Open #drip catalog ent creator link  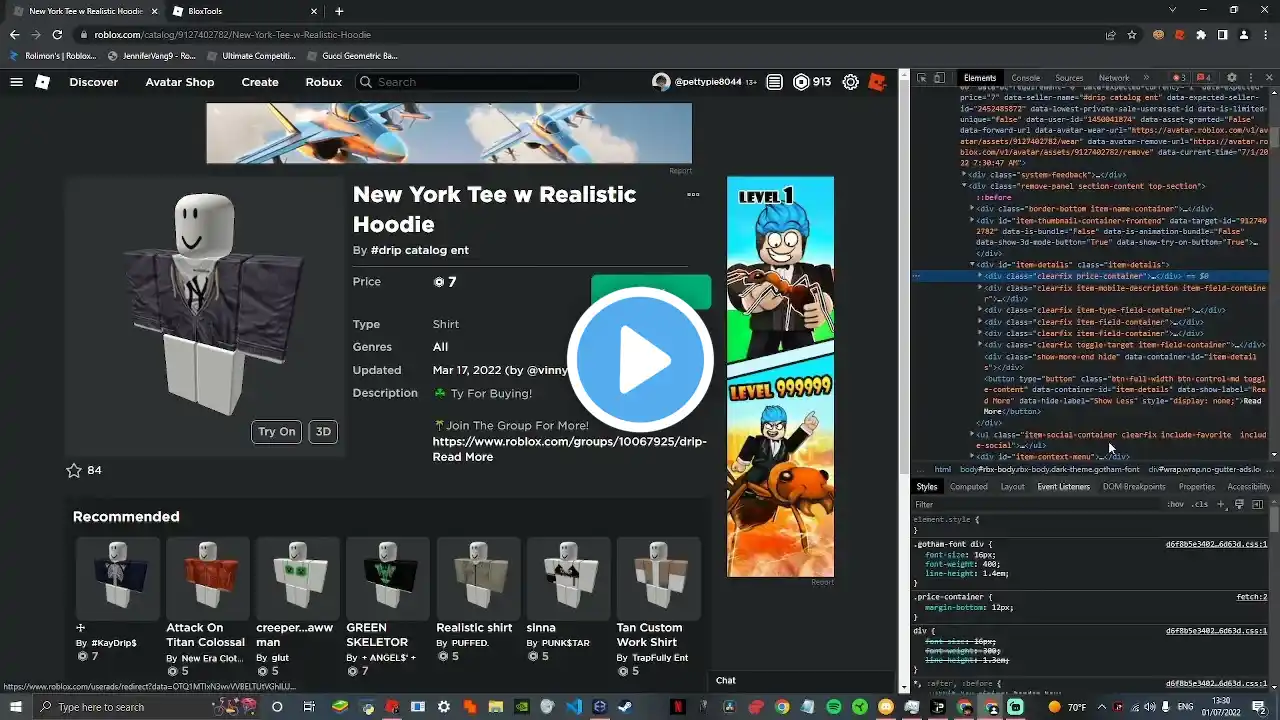click(x=419, y=250)
